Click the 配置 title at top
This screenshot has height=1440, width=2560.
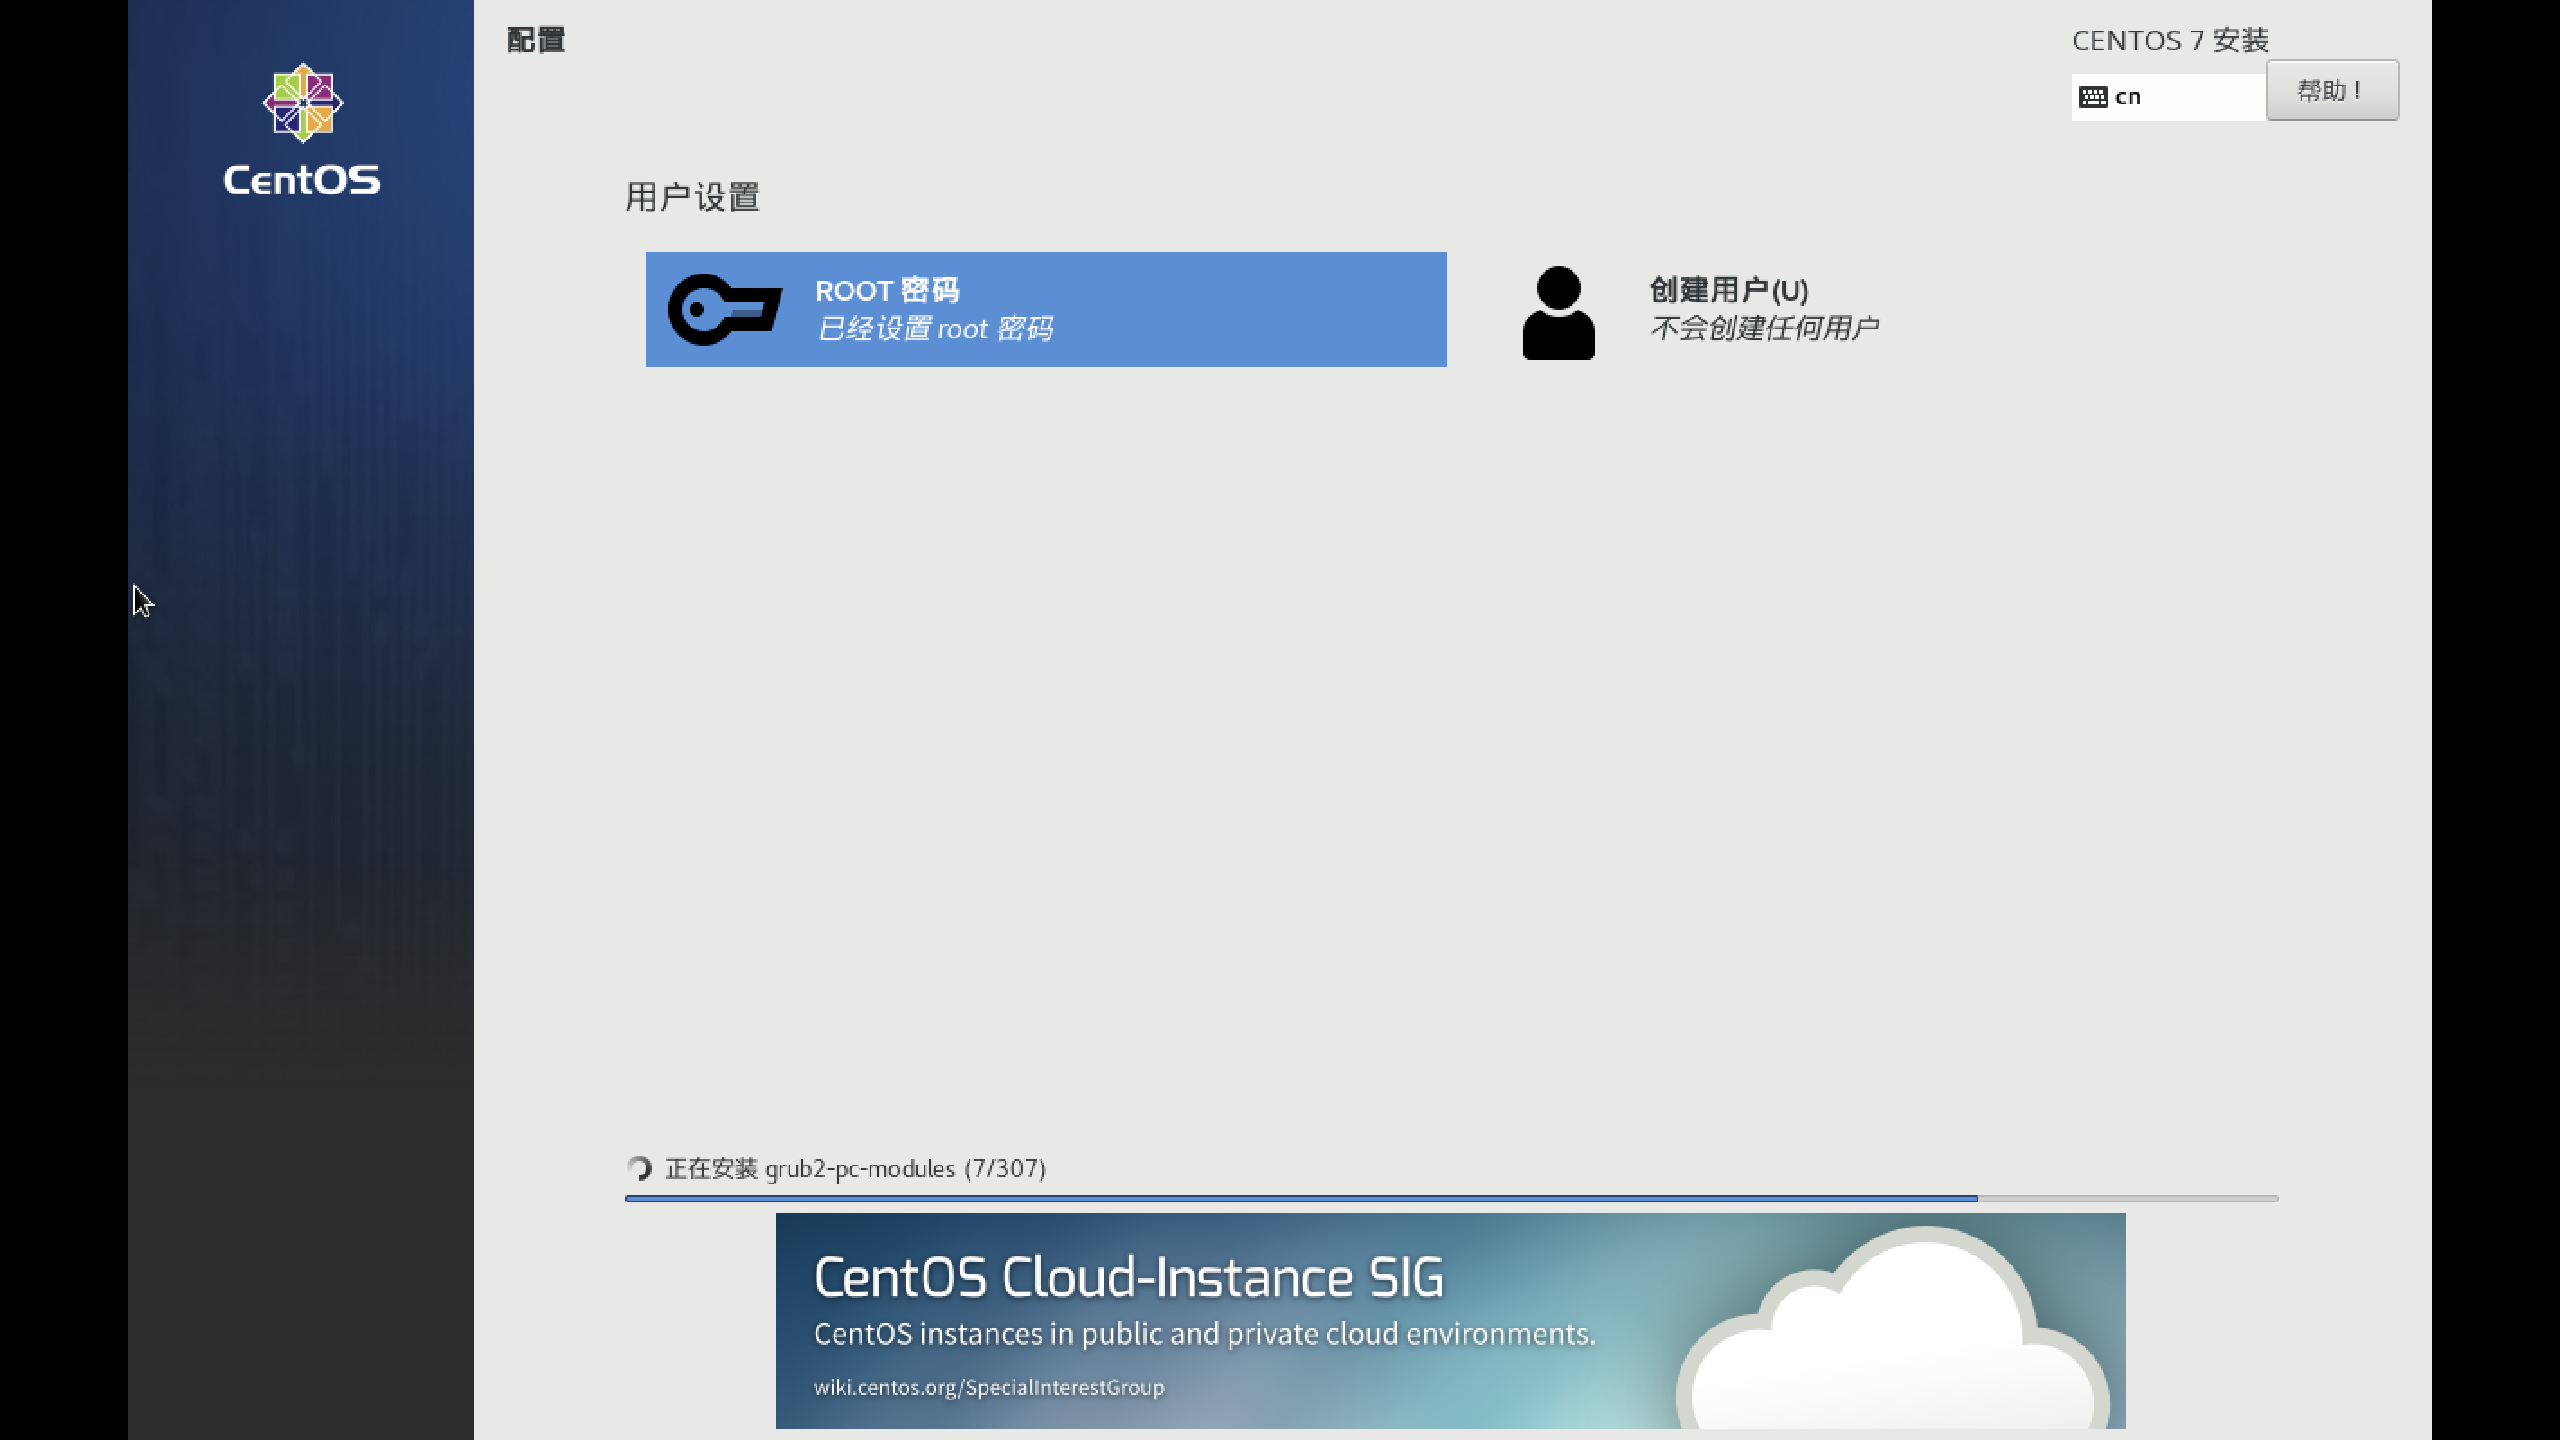(536, 40)
